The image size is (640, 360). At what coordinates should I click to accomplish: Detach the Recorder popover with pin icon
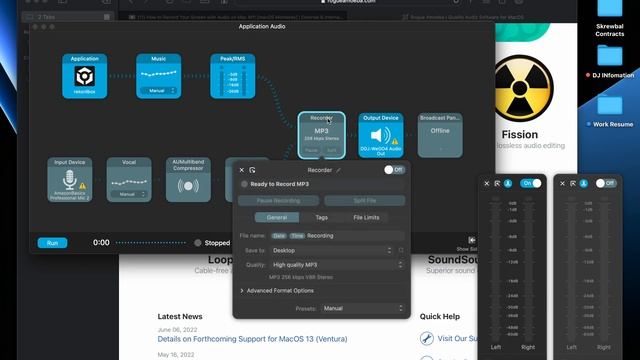(252, 170)
